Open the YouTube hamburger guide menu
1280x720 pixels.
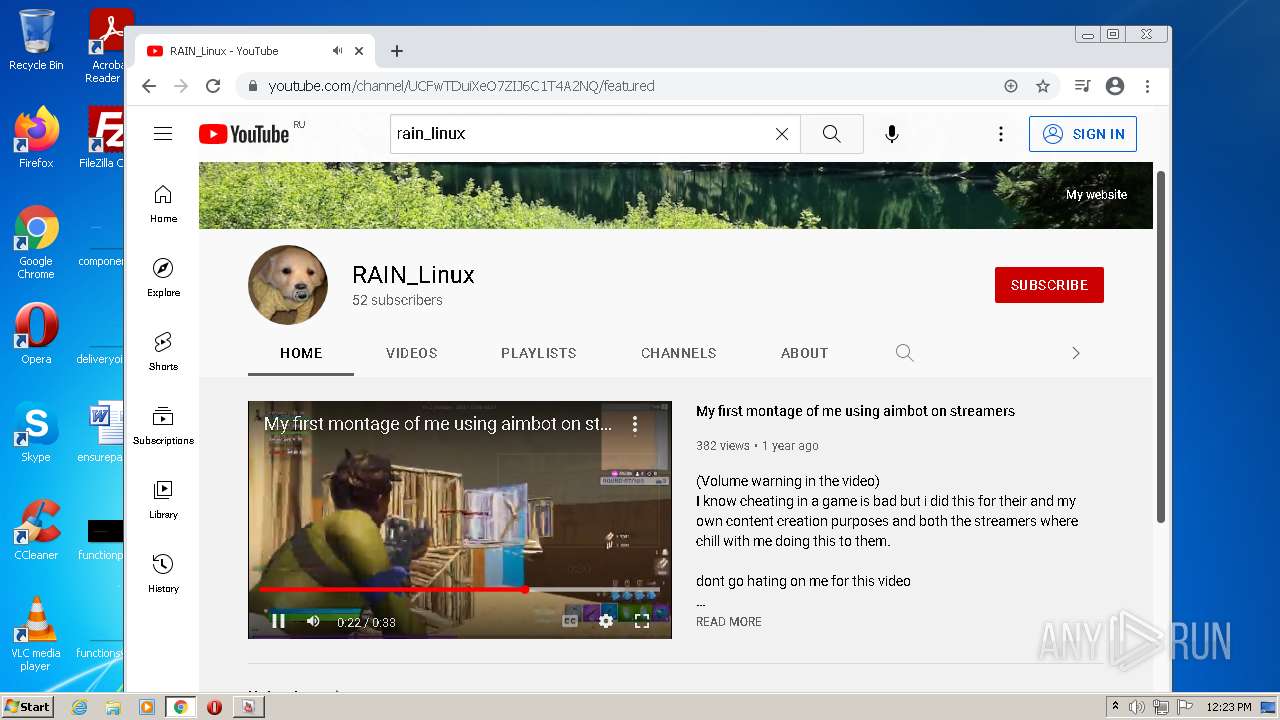[x=163, y=134]
